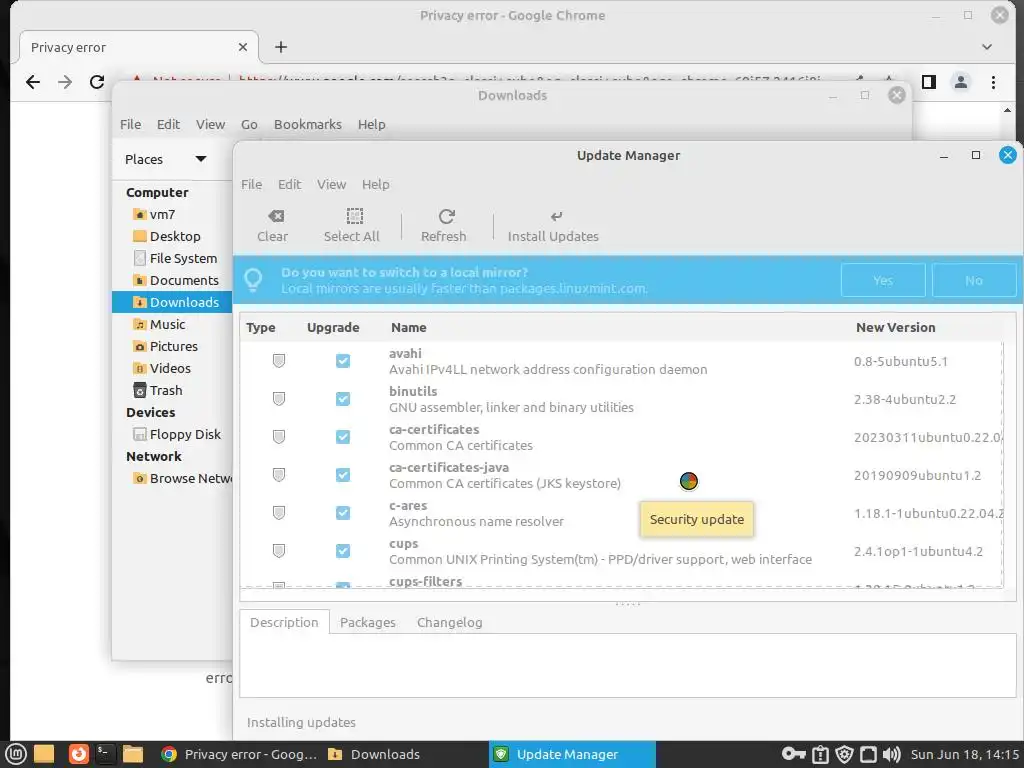Sort the list by the Name column header

click(409, 327)
